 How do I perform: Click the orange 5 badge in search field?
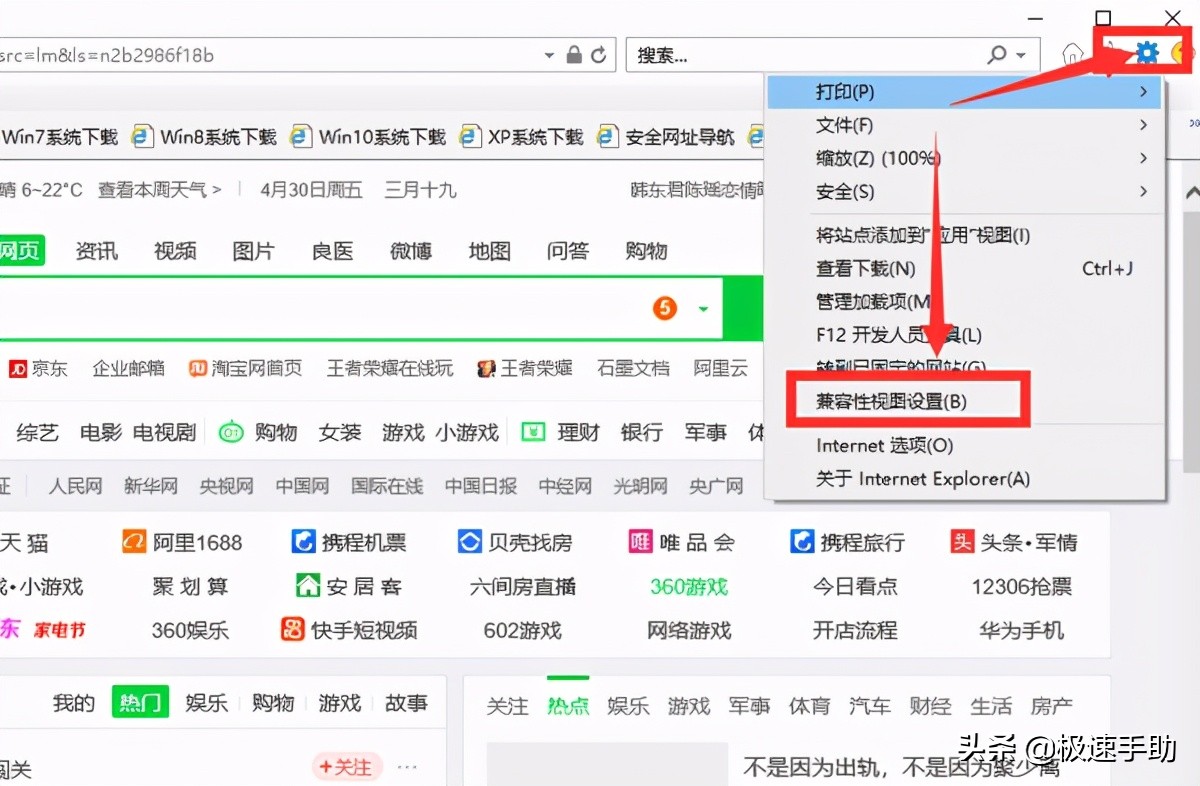point(665,308)
